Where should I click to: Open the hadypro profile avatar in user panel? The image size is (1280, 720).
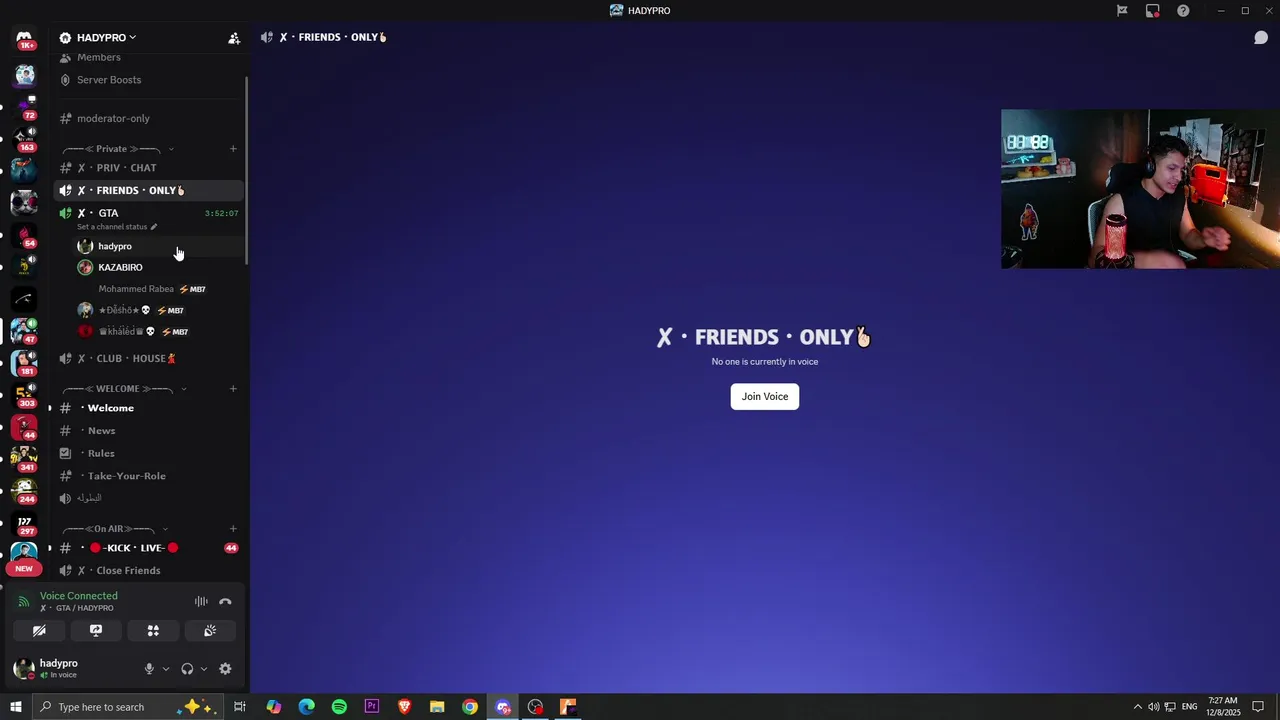coord(24,669)
